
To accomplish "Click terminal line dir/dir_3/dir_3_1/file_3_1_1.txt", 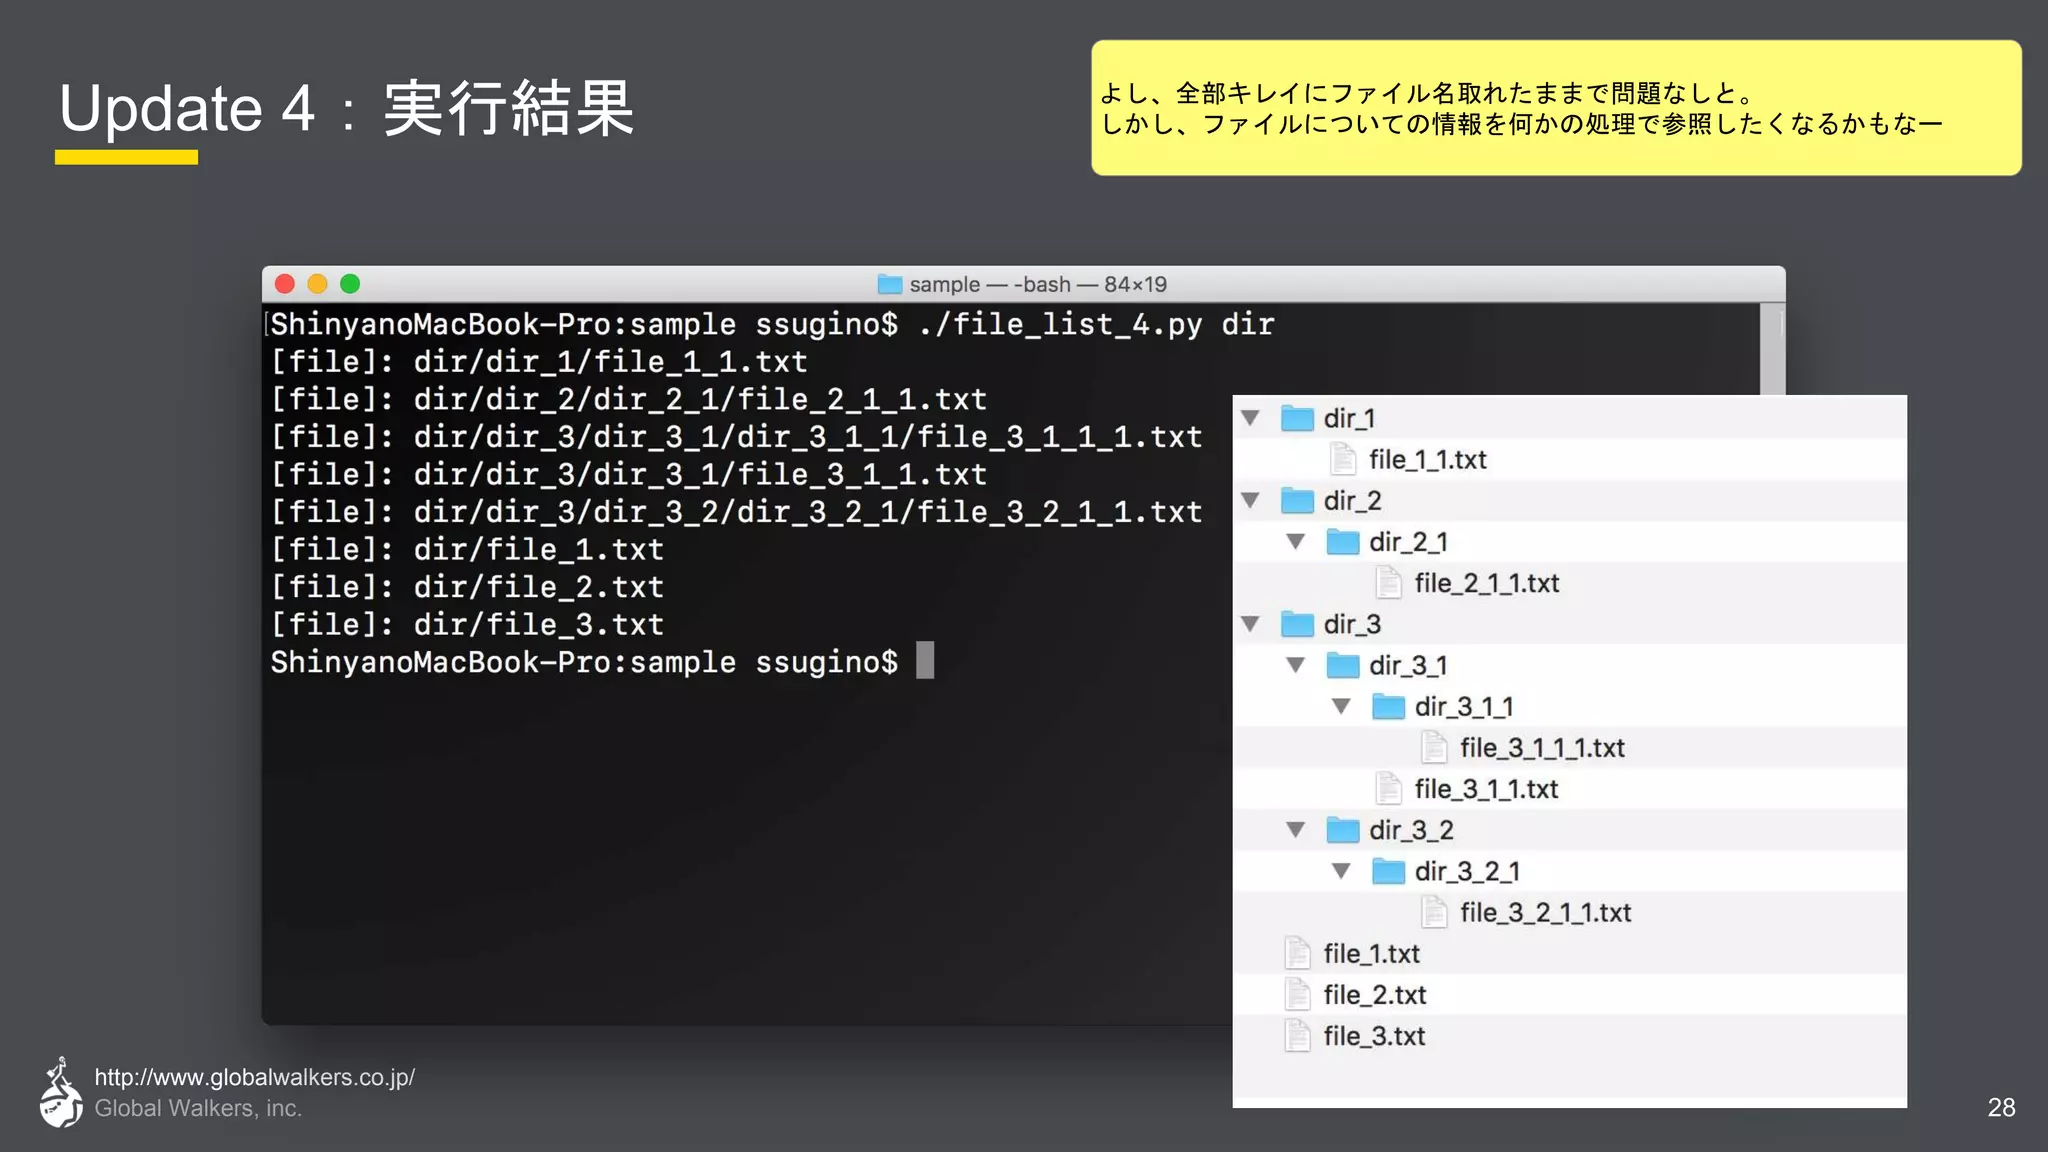I will coord(629,474).
